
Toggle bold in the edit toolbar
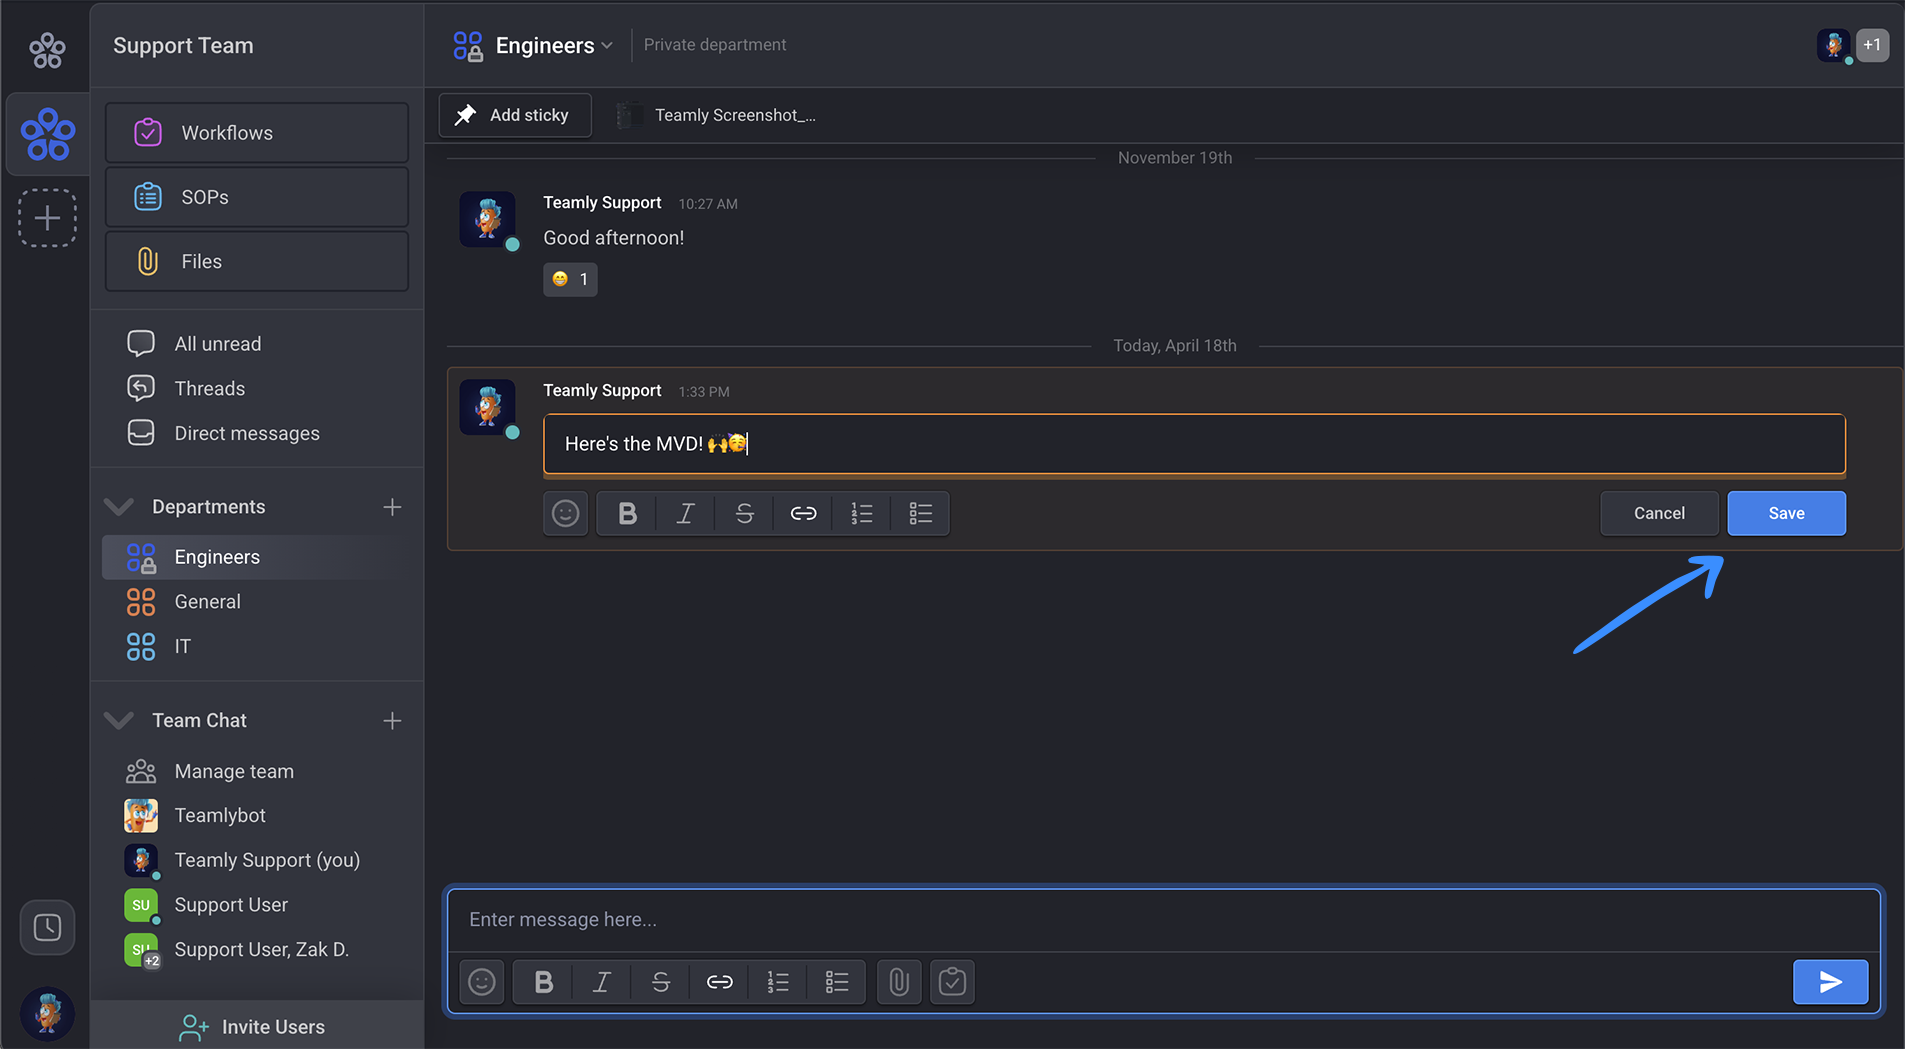pos(627,513)
